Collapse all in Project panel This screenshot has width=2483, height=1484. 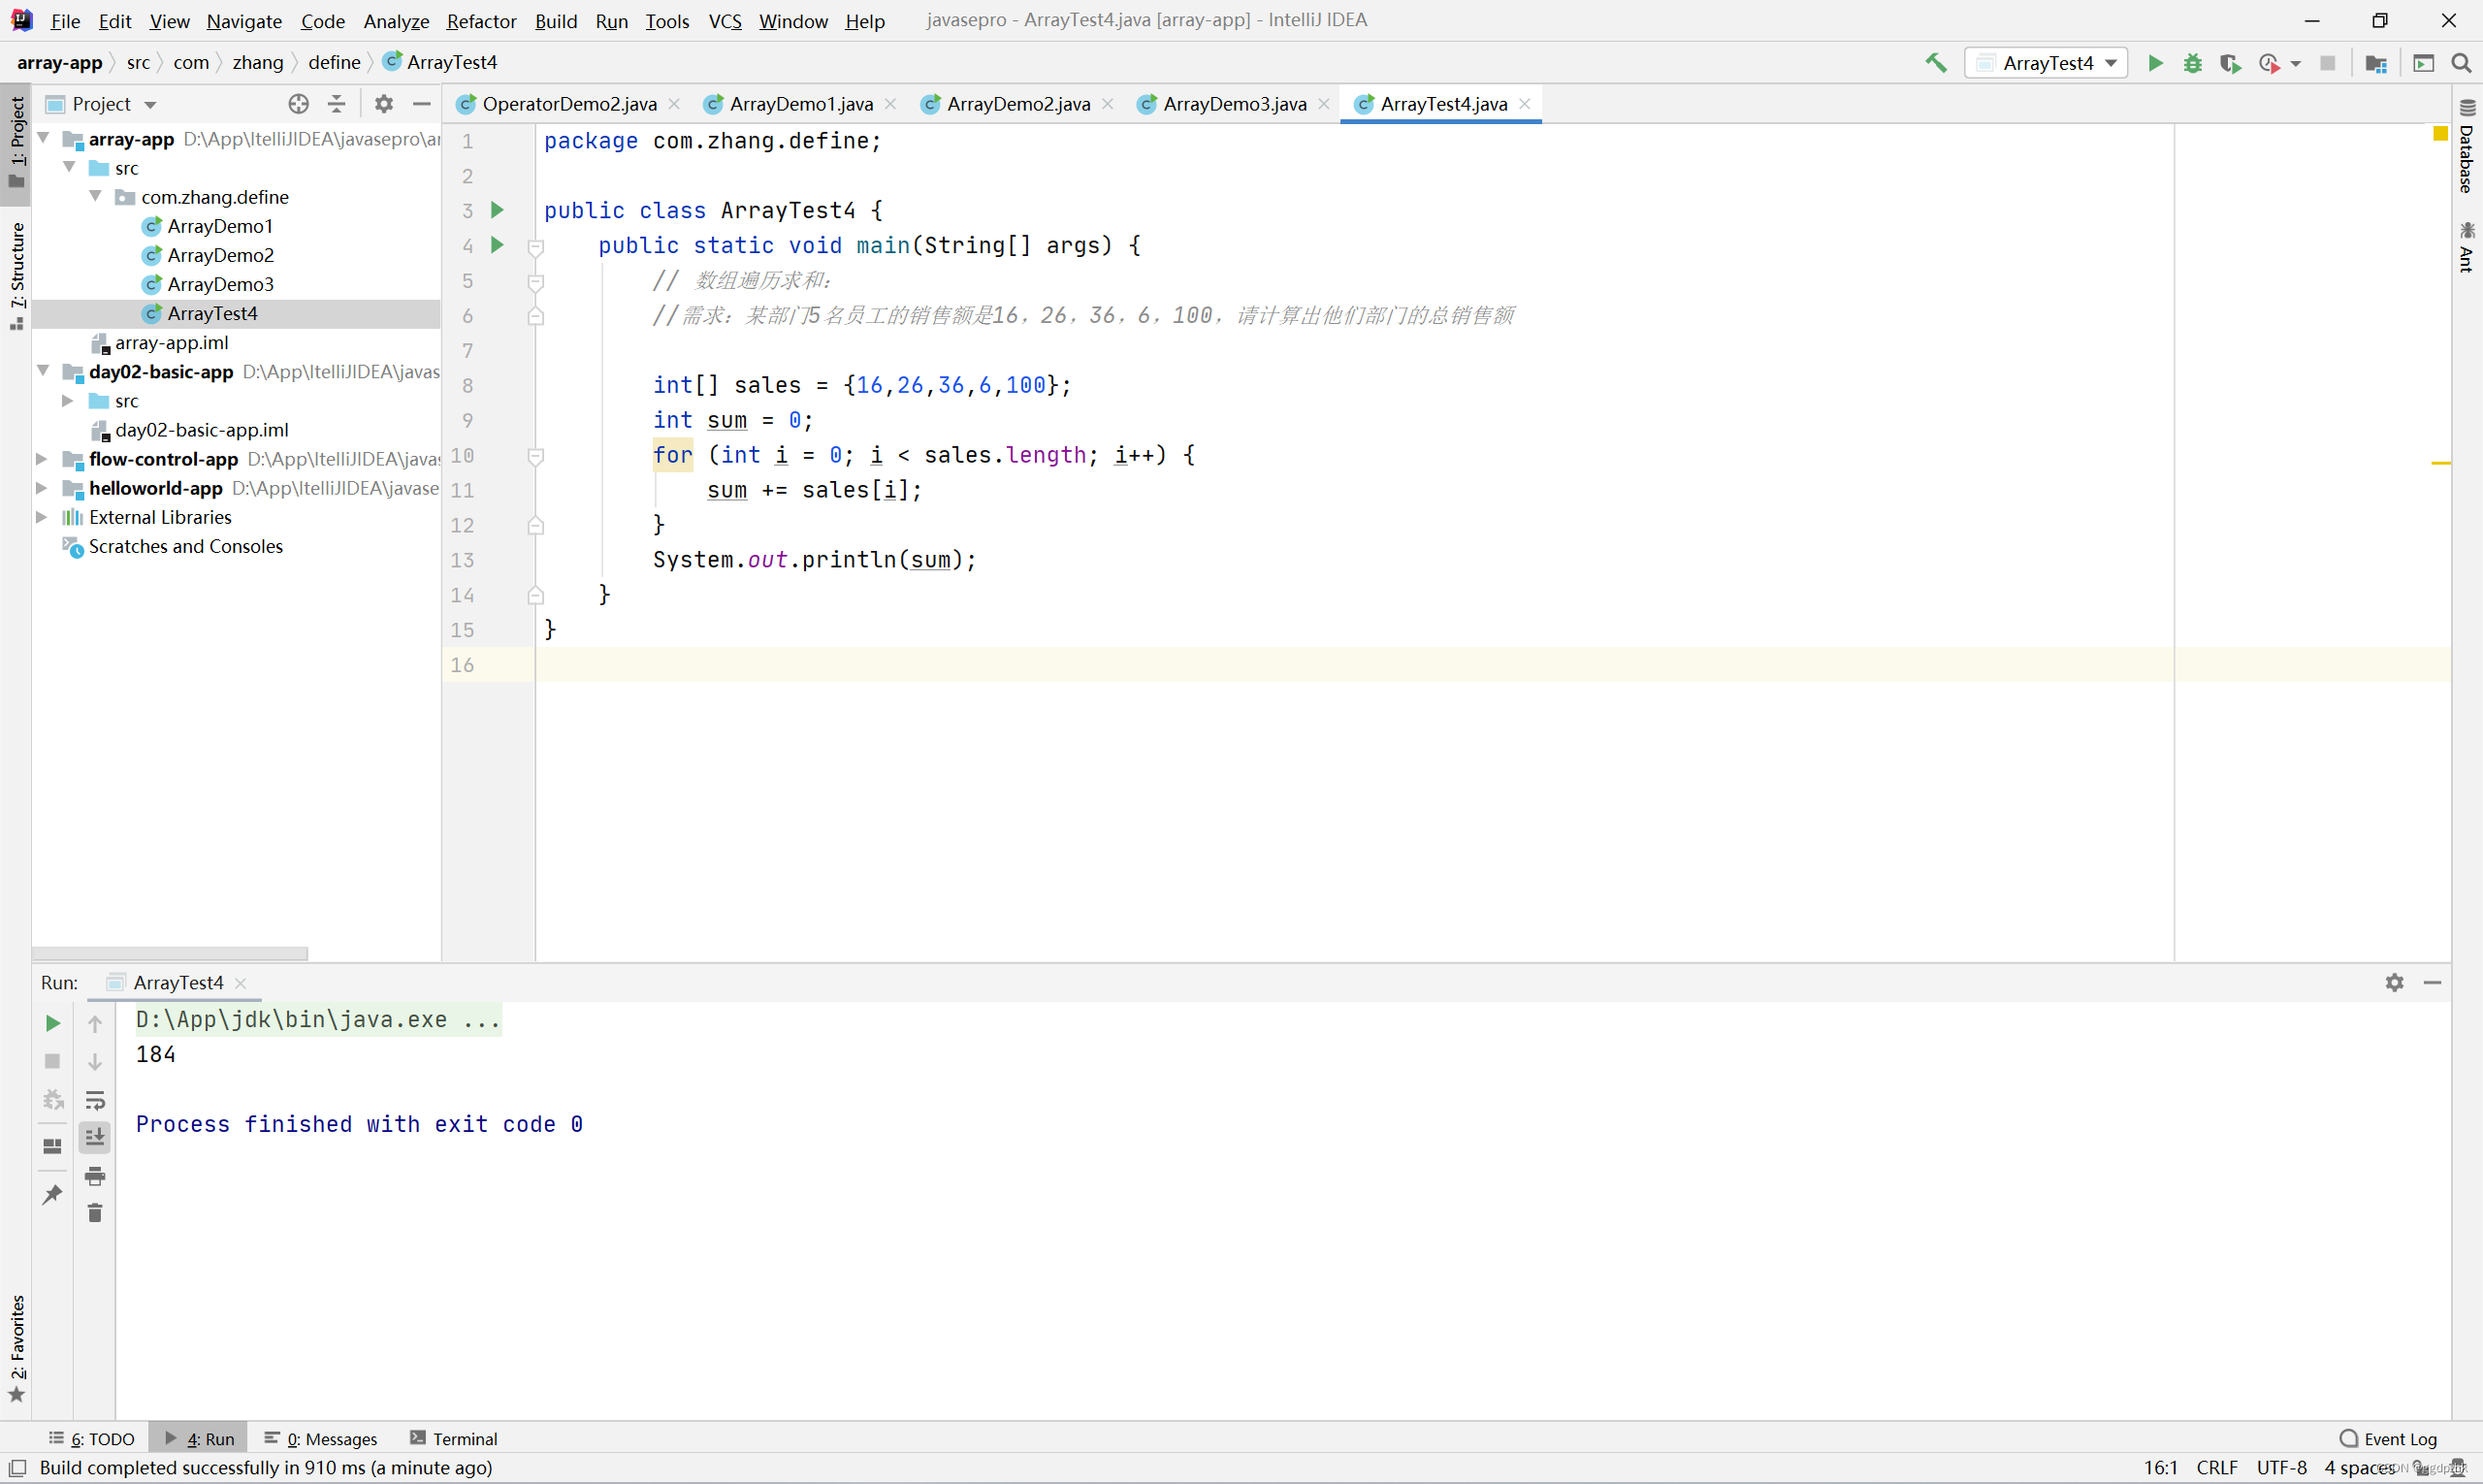337,104
